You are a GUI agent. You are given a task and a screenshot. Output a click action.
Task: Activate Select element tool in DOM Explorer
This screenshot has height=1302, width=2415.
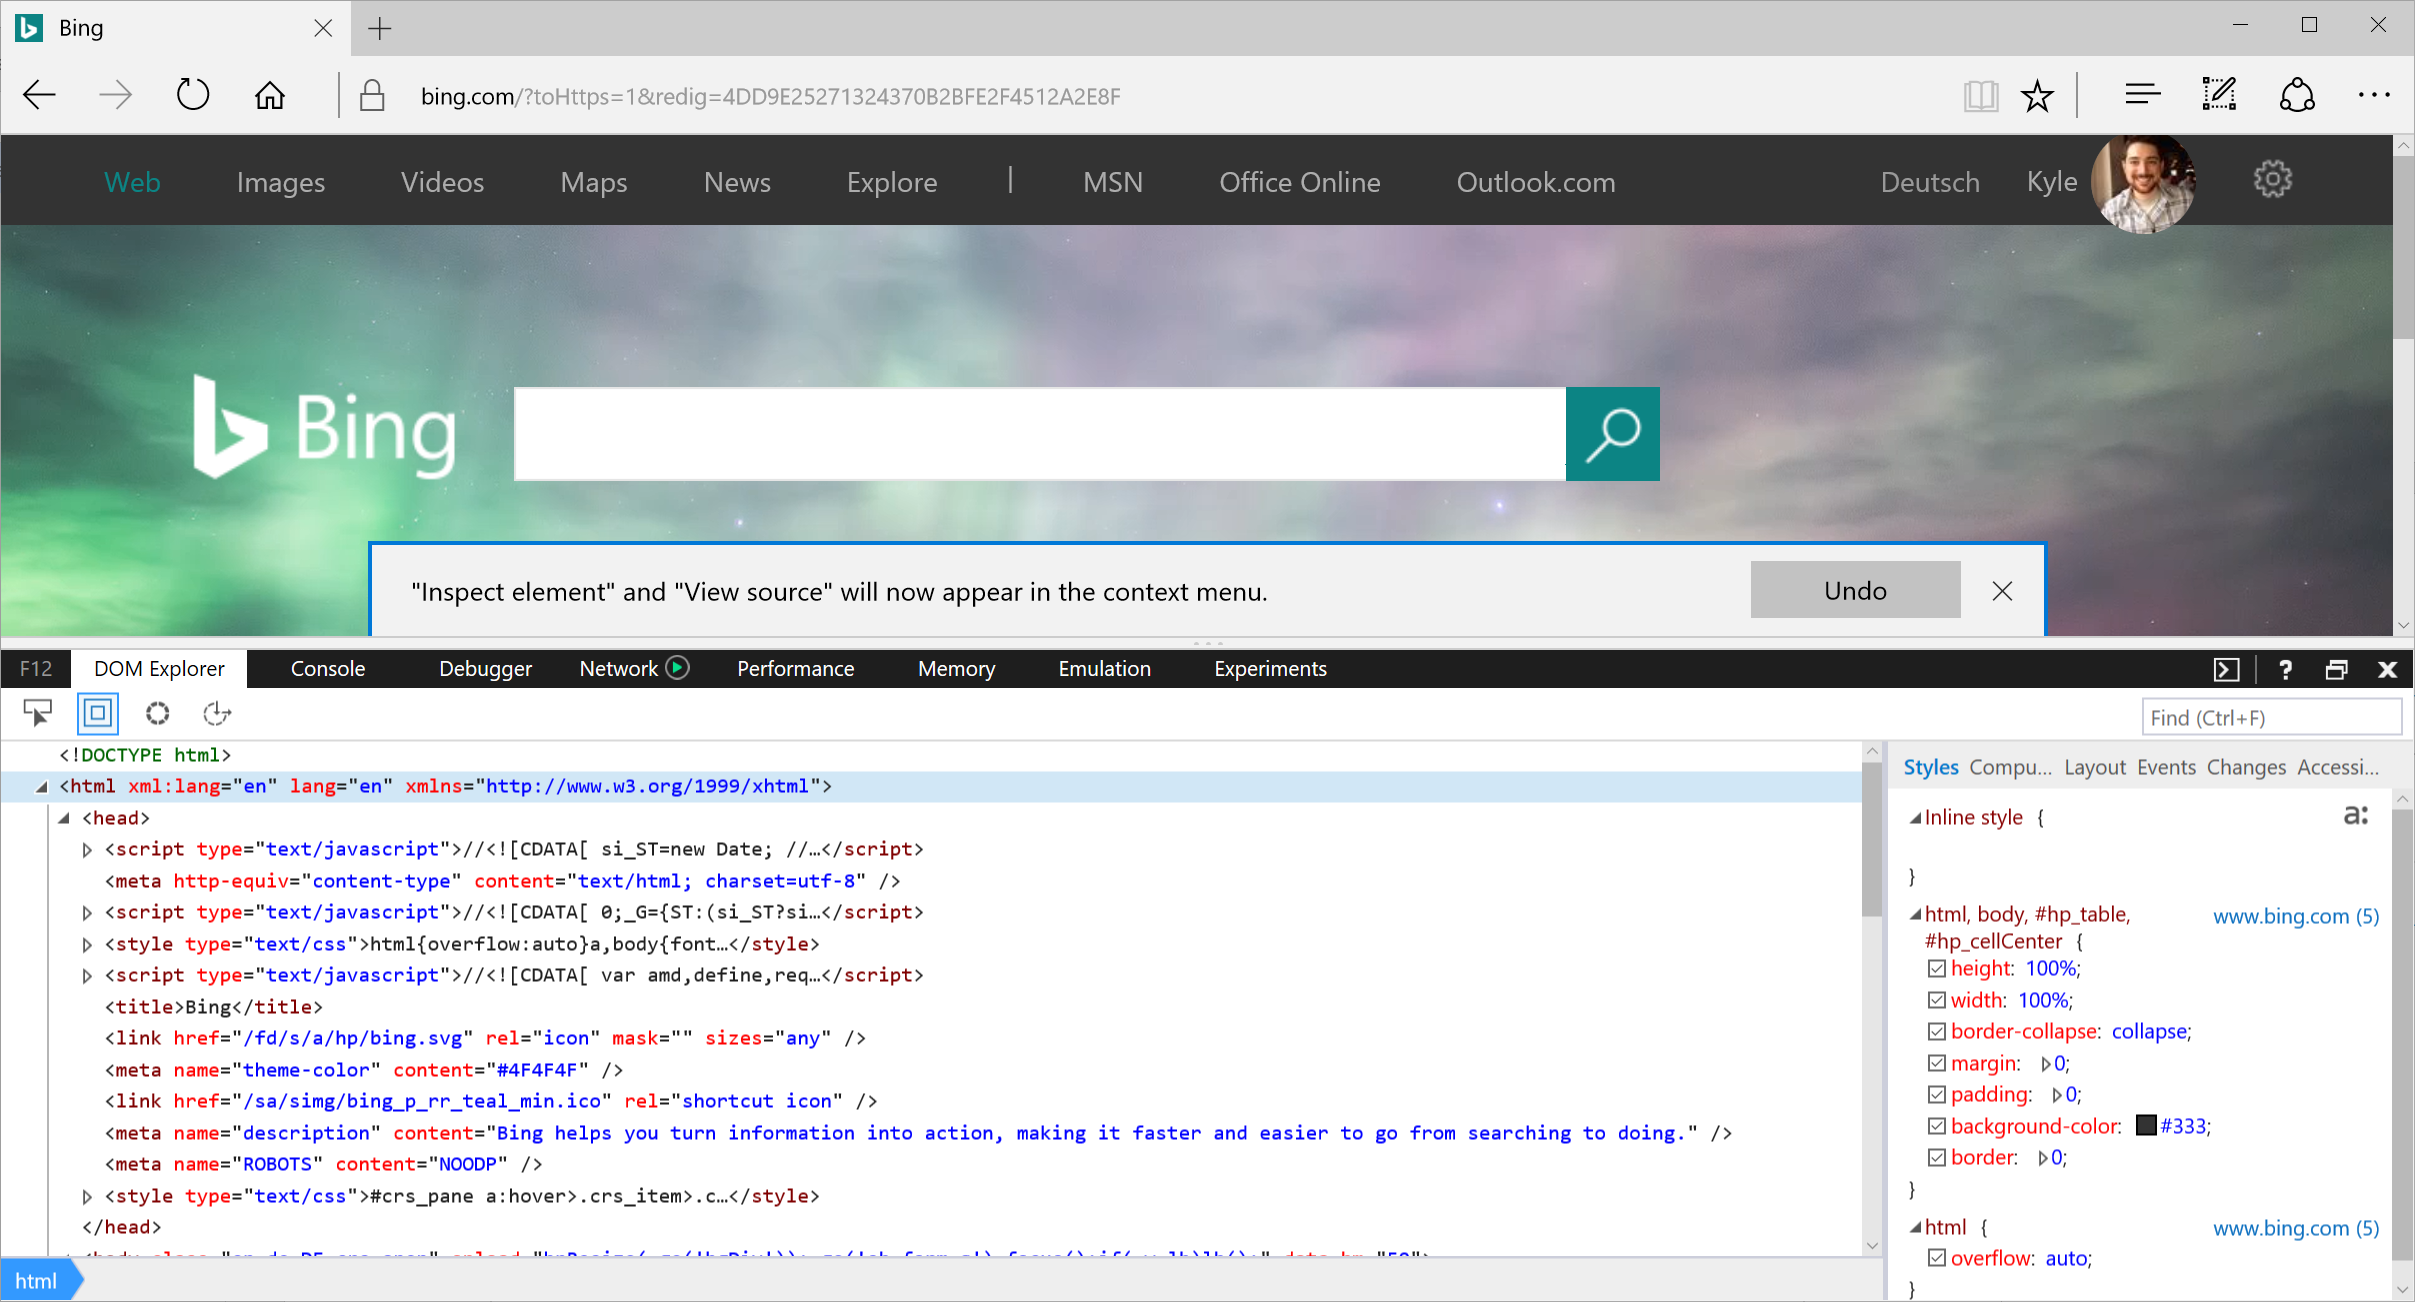coord(38,713)
